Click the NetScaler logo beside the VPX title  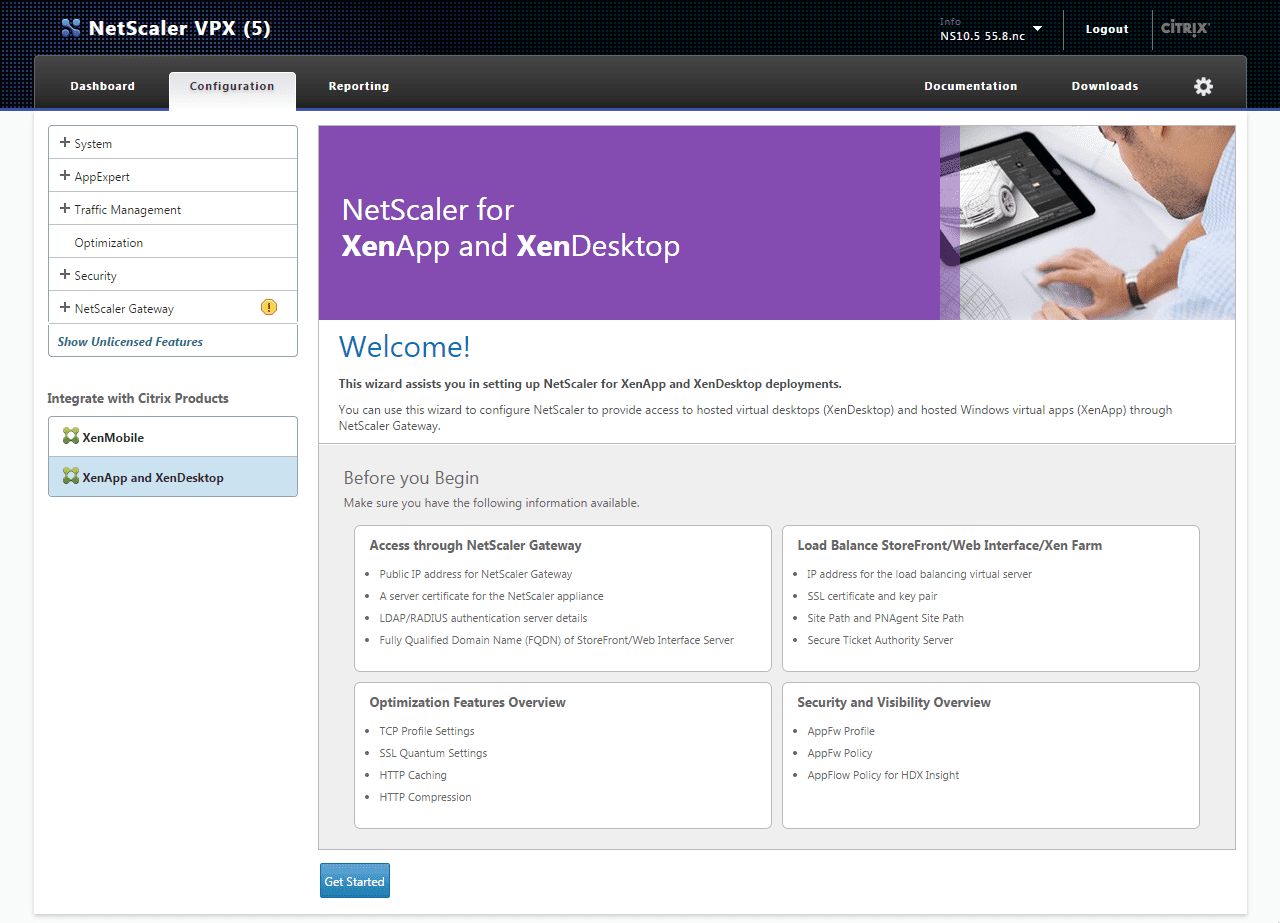[x=70, y=28]
